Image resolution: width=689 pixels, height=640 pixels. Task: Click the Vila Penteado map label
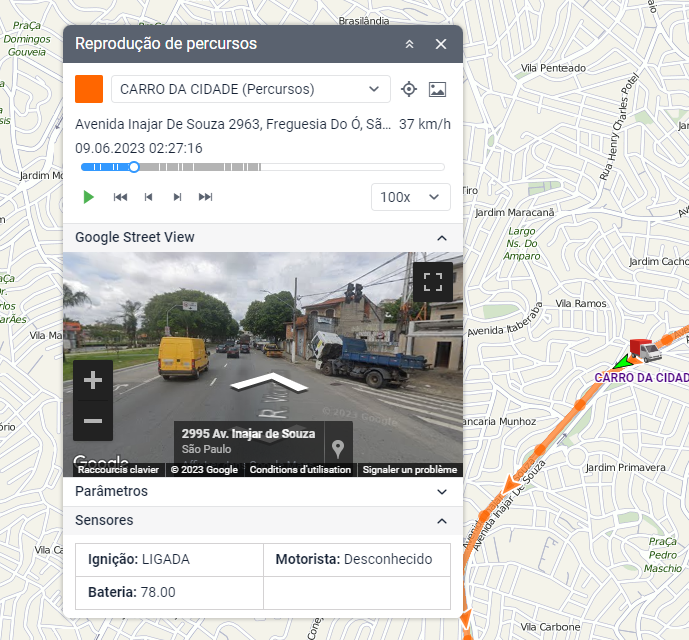[553, 68]
